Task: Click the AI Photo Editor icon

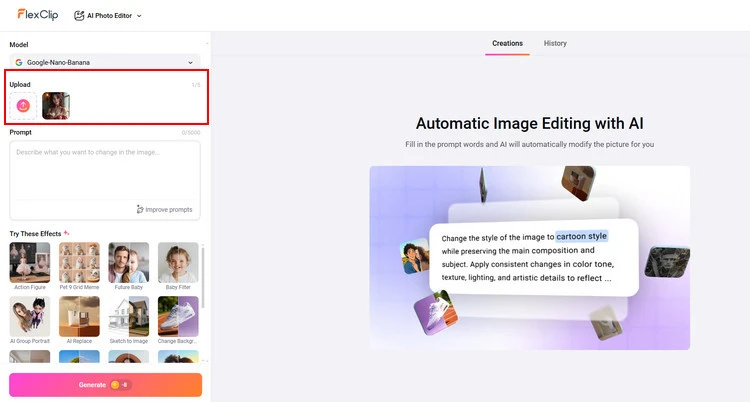Action: [79, 16]
